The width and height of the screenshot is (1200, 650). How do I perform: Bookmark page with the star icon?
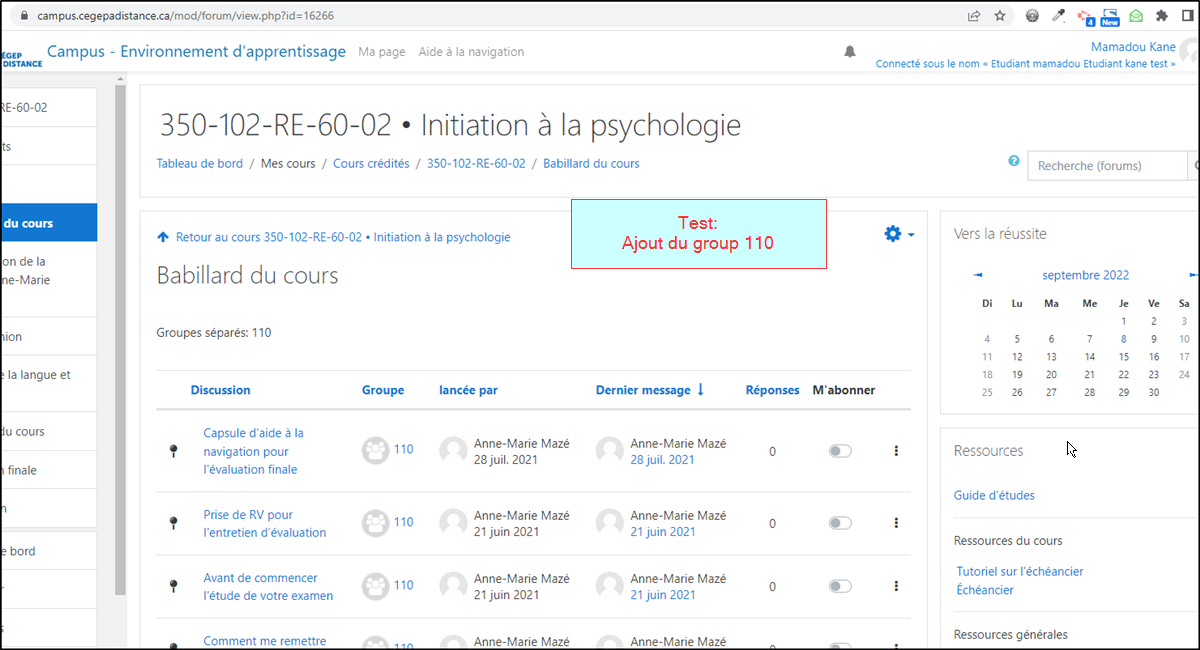(1000, 16)
